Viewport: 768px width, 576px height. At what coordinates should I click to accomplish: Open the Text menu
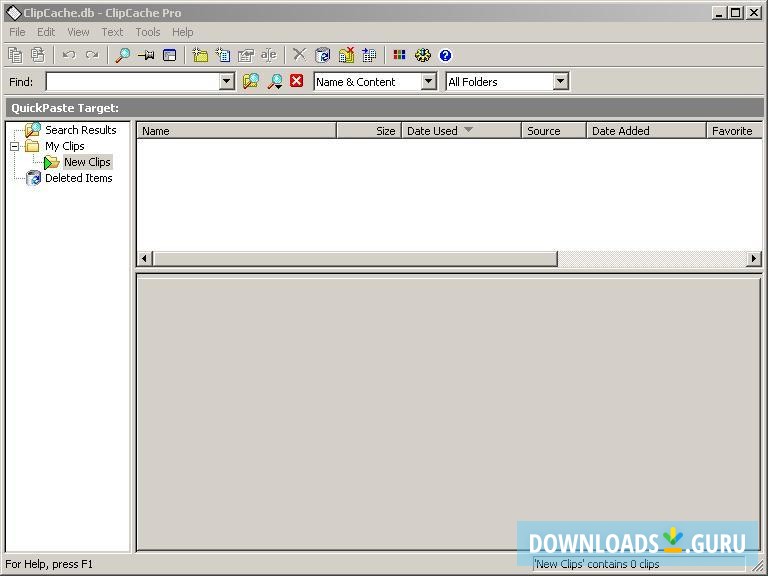point(112,32)
